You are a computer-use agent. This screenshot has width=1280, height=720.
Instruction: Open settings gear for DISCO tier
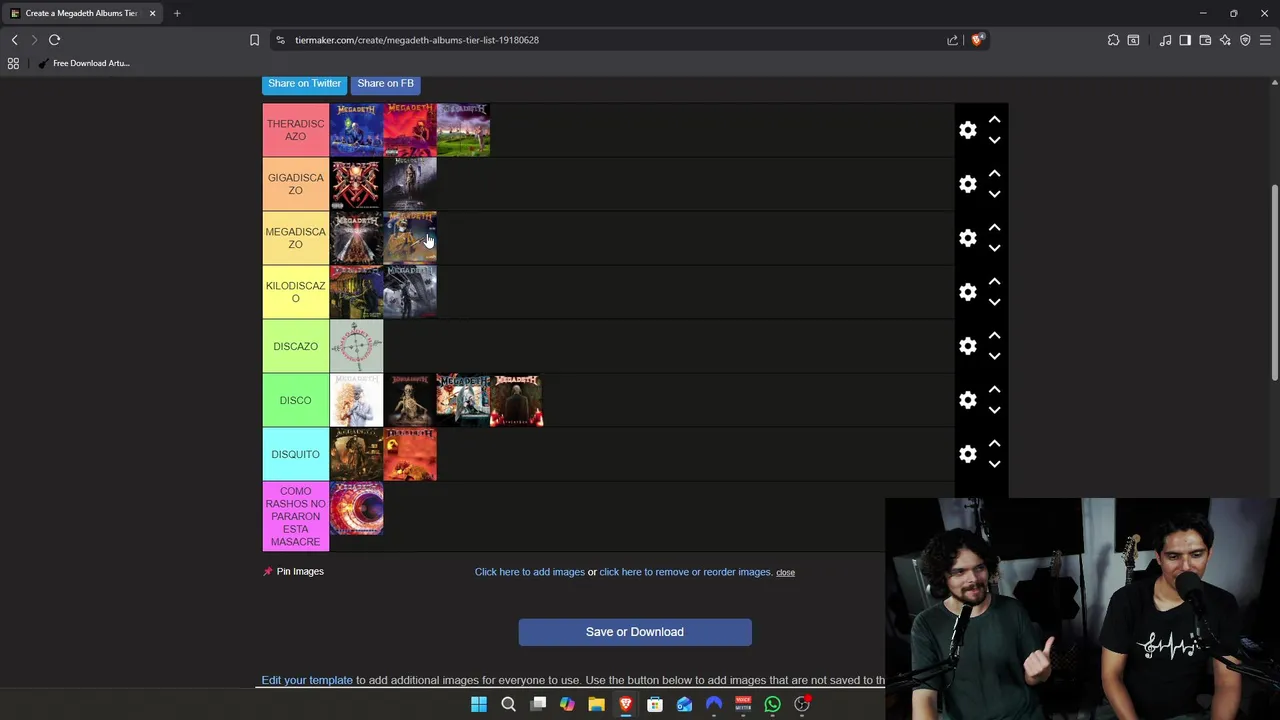pyautogui.click(x=967, y=400)
